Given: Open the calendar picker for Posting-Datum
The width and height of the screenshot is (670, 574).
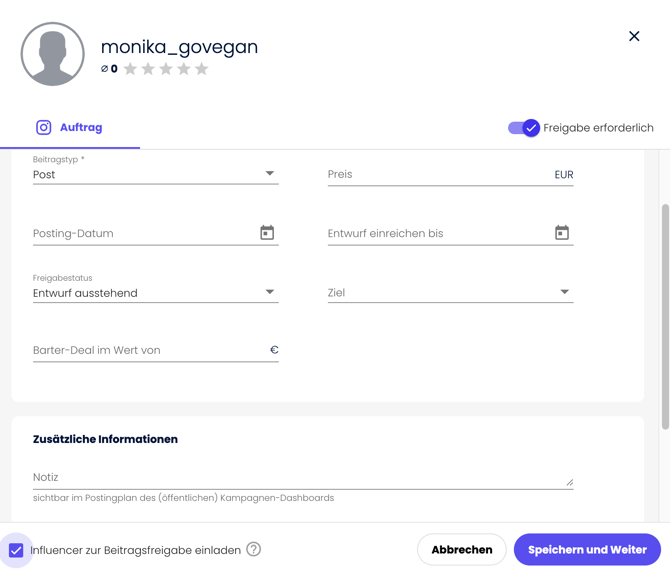Looking at the screenshot, I should [x=267, y=233].
